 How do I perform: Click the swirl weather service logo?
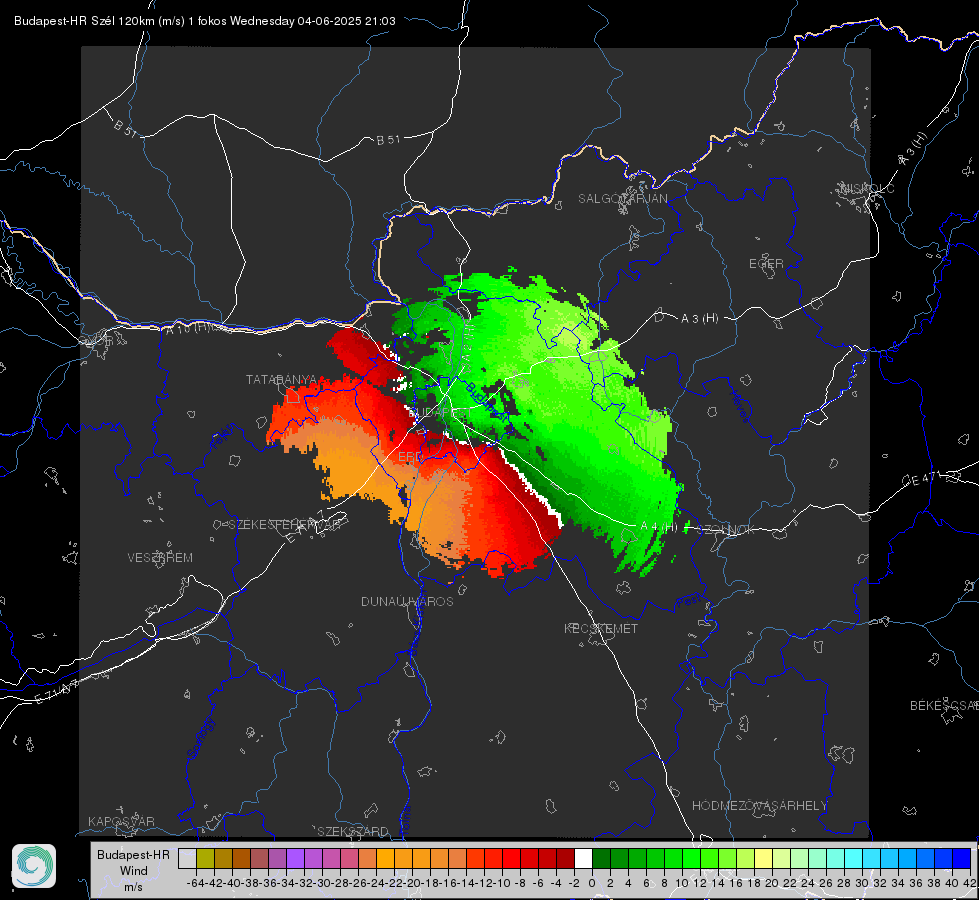(34, 866)
